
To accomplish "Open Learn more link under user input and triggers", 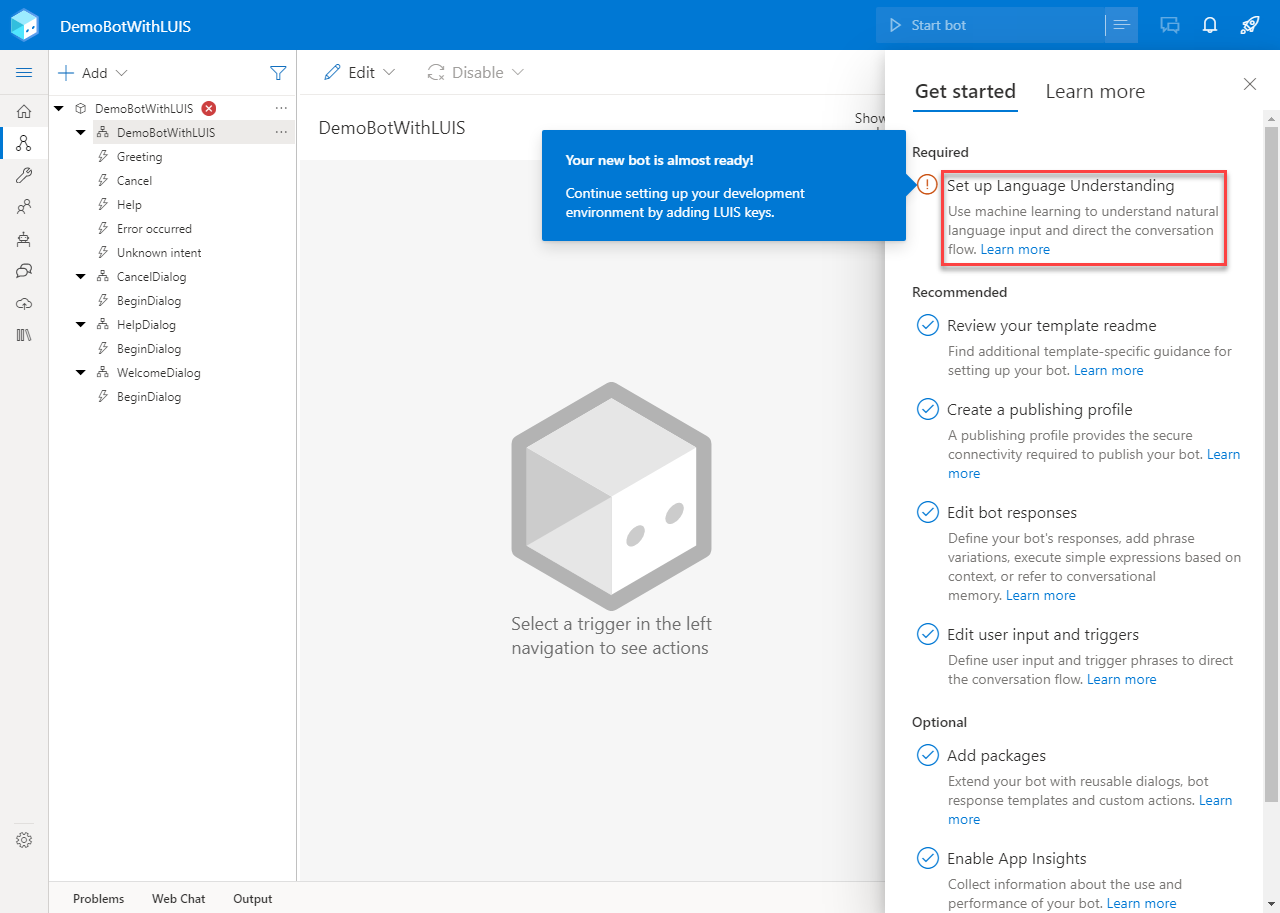I will point(1121,679).
